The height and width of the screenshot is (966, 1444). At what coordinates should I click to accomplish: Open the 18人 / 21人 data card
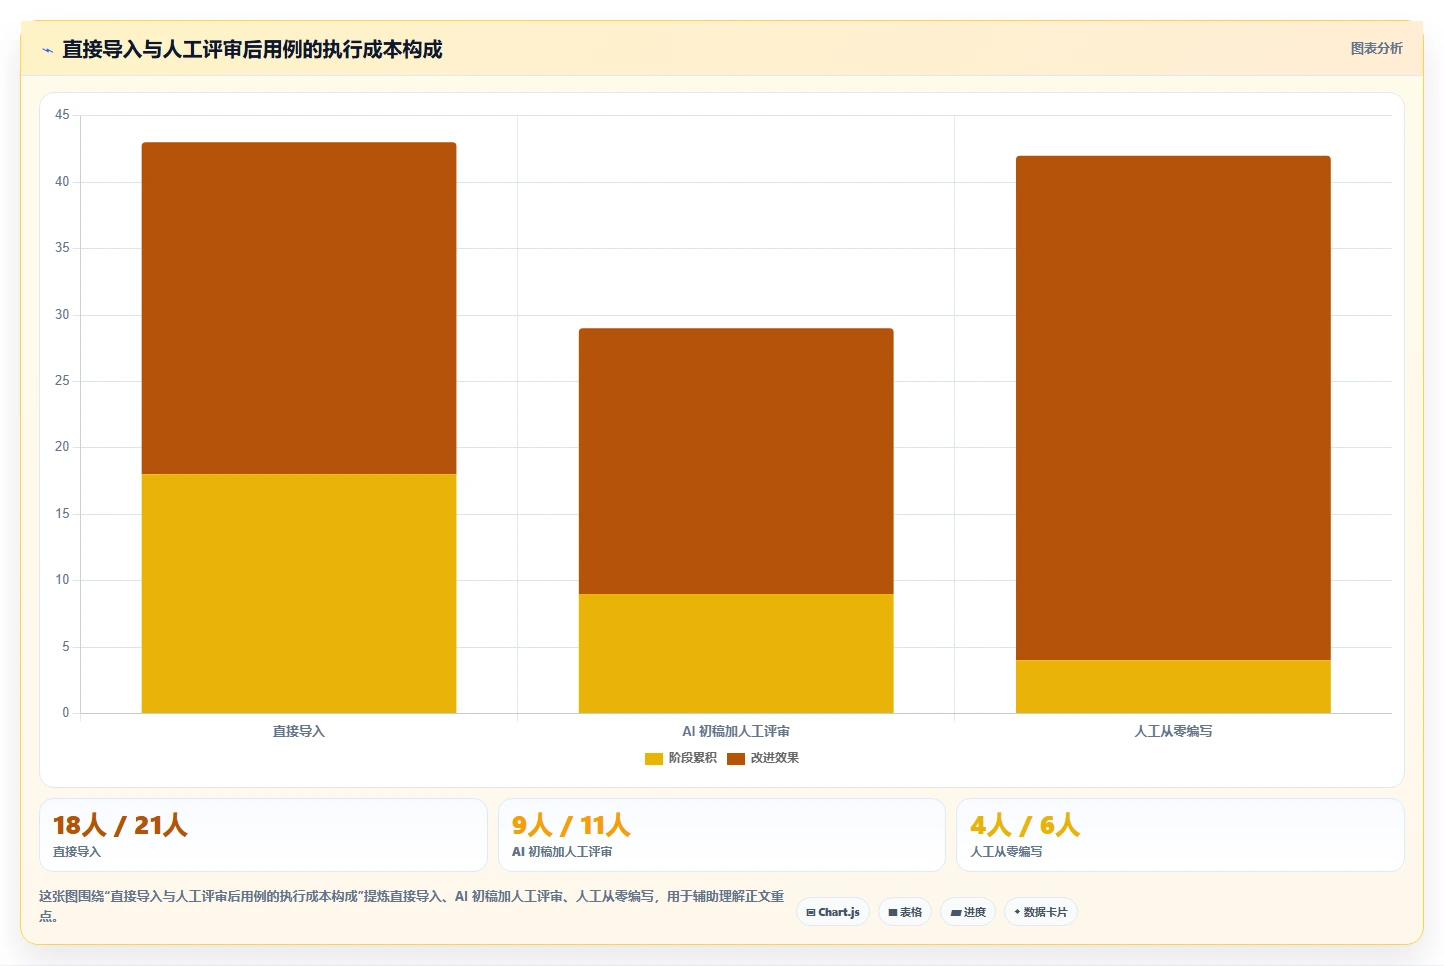[263, 835]
